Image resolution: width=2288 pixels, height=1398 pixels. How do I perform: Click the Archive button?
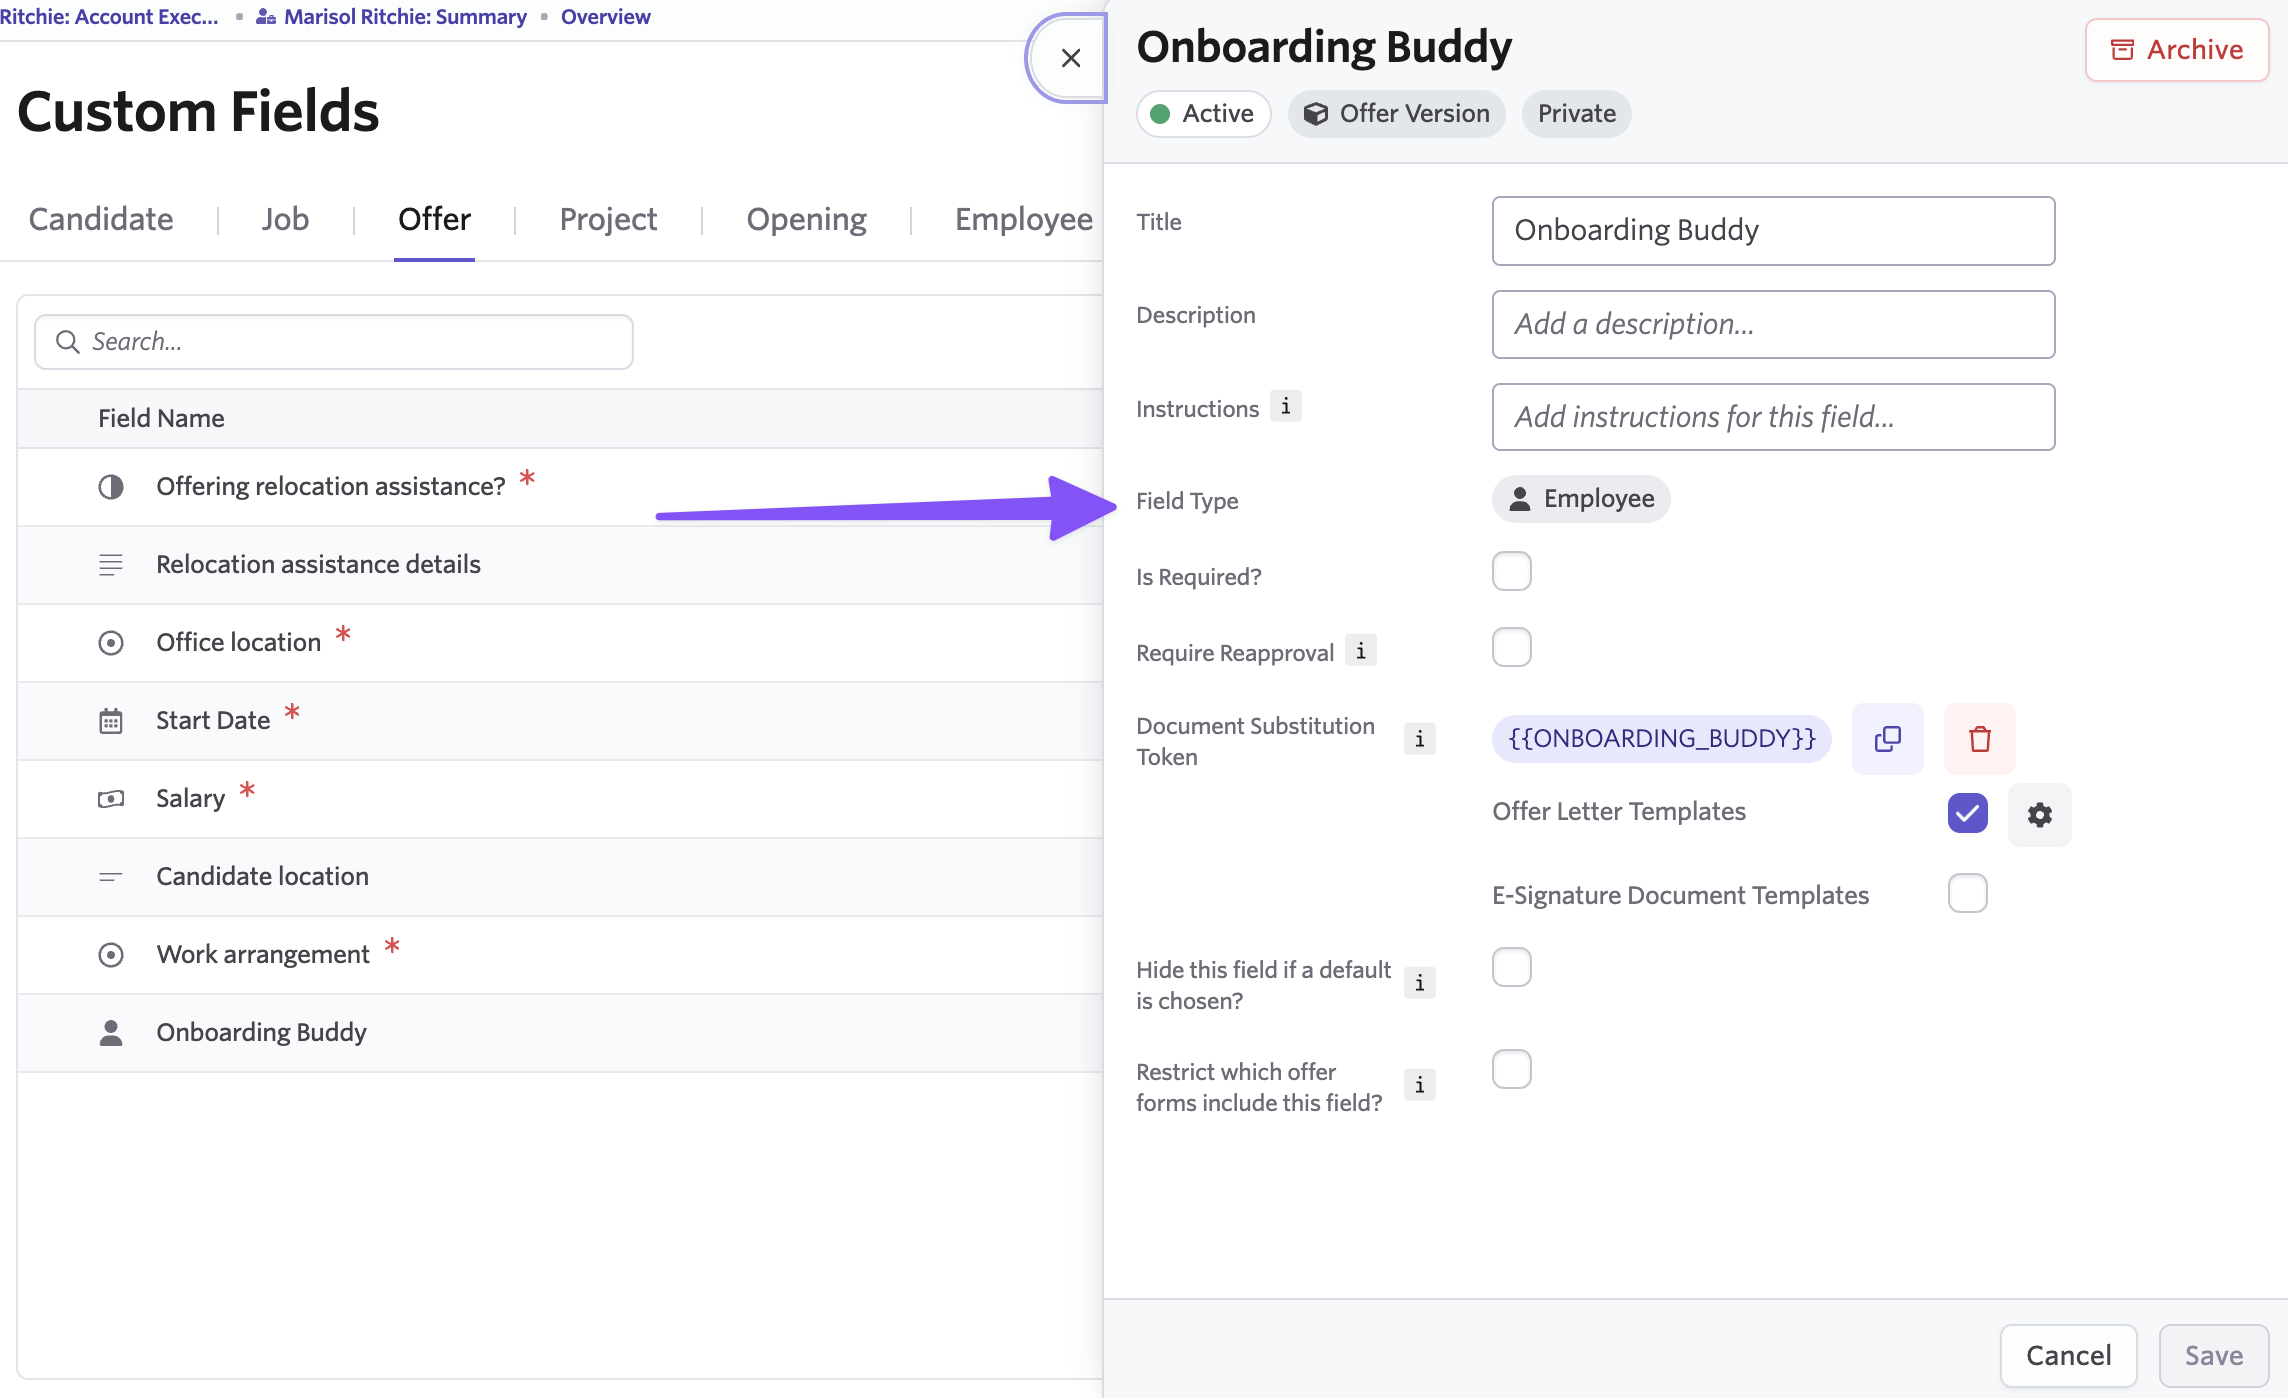pos(2176,49)
